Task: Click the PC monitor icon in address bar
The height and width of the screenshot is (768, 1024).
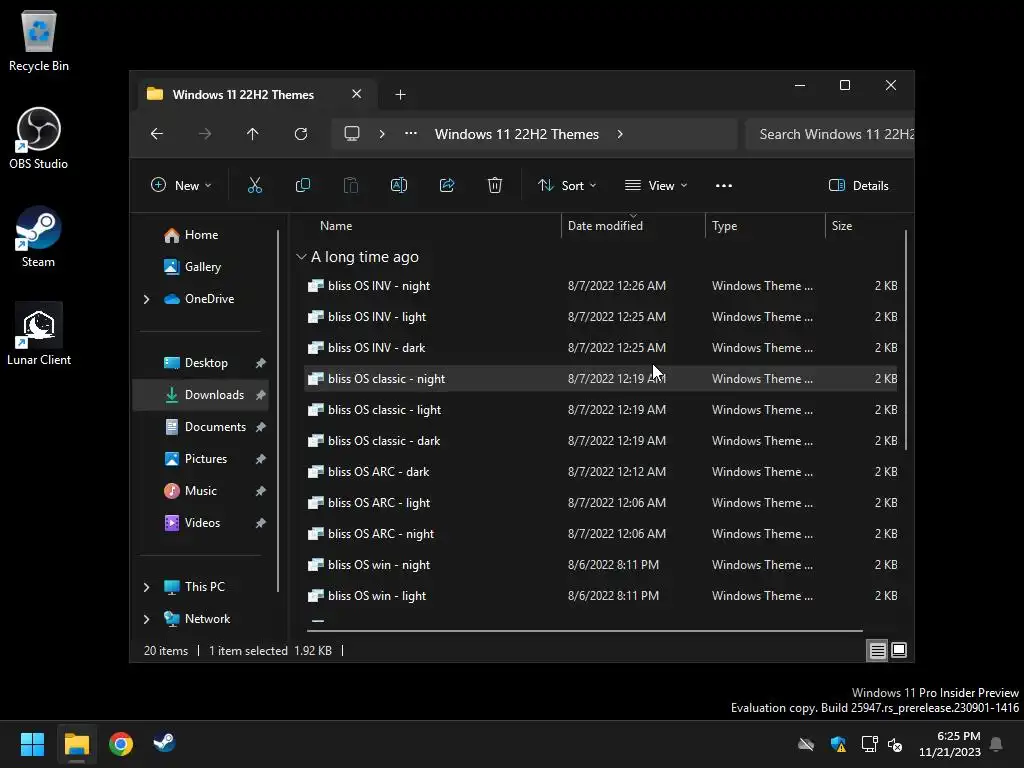Action: click(352, 134)
